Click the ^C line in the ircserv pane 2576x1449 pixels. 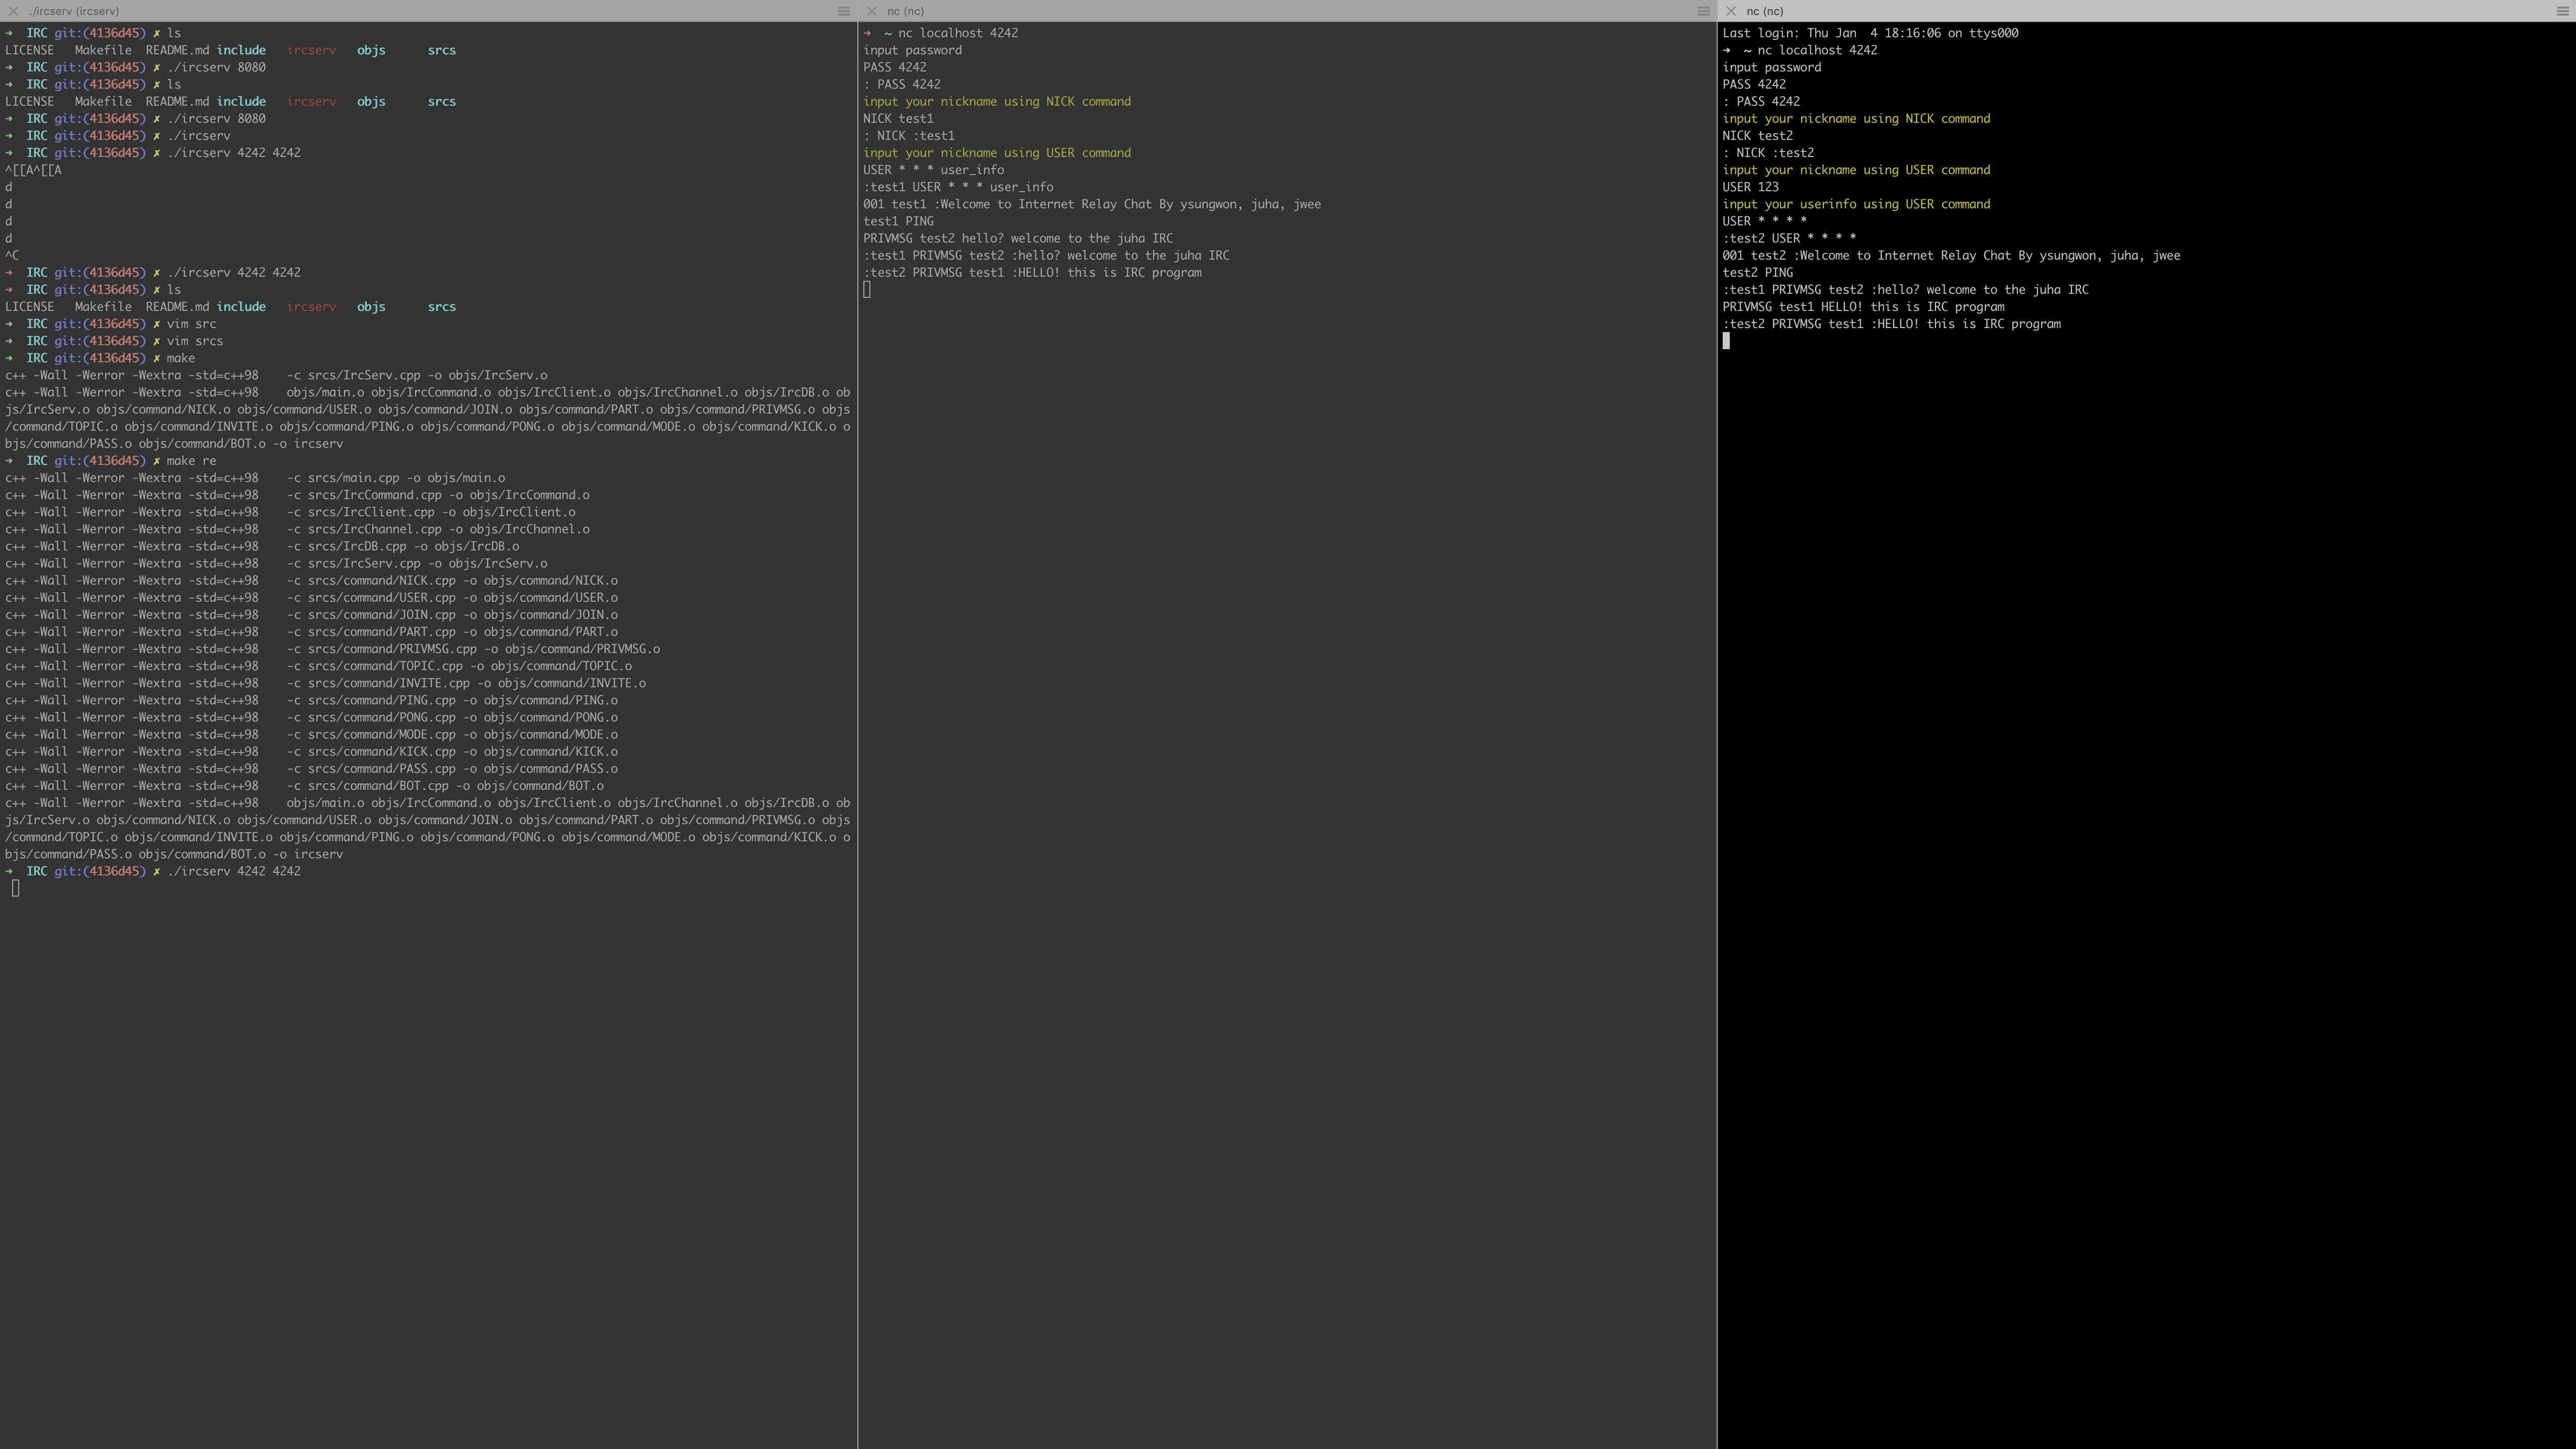[x=12, y=256]
